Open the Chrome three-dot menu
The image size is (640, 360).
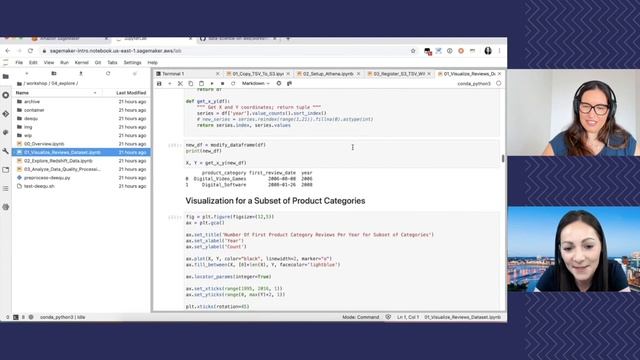pos(499,51)
